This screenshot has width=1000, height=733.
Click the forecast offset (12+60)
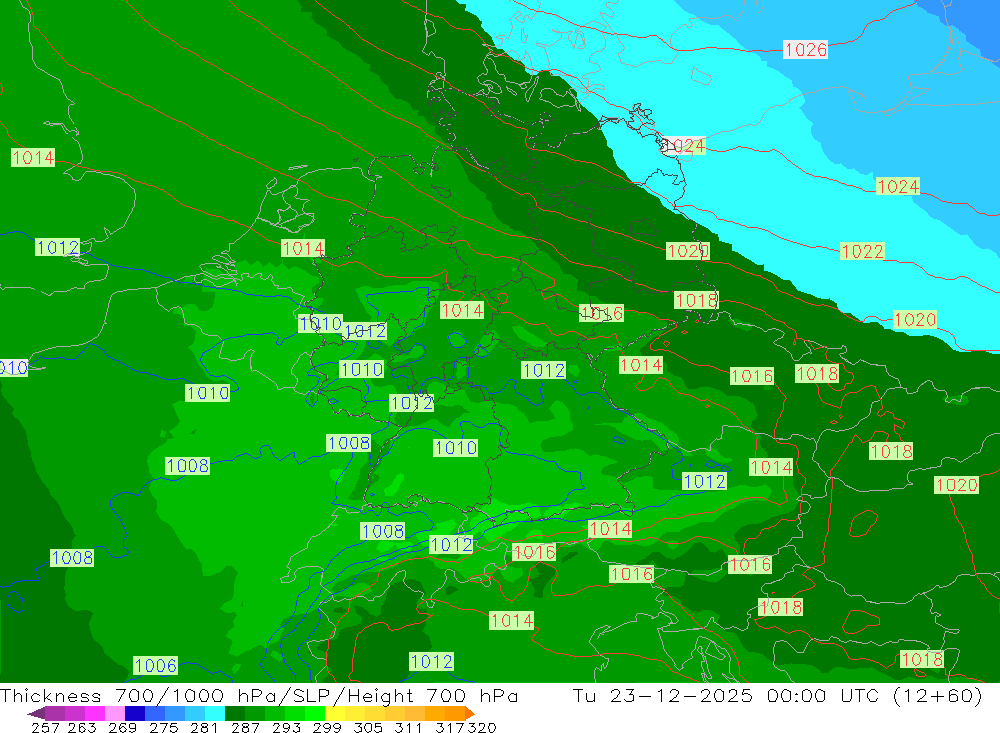click(x=938, y=695)
